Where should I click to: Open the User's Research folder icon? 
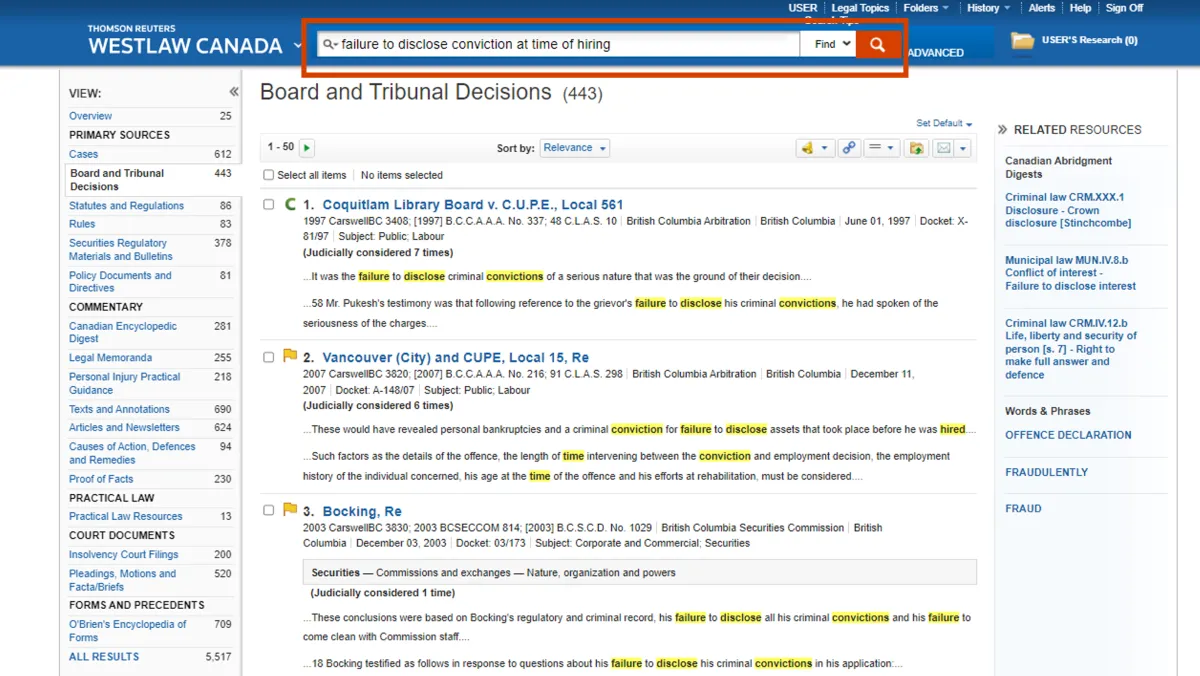coord(1022,41)
